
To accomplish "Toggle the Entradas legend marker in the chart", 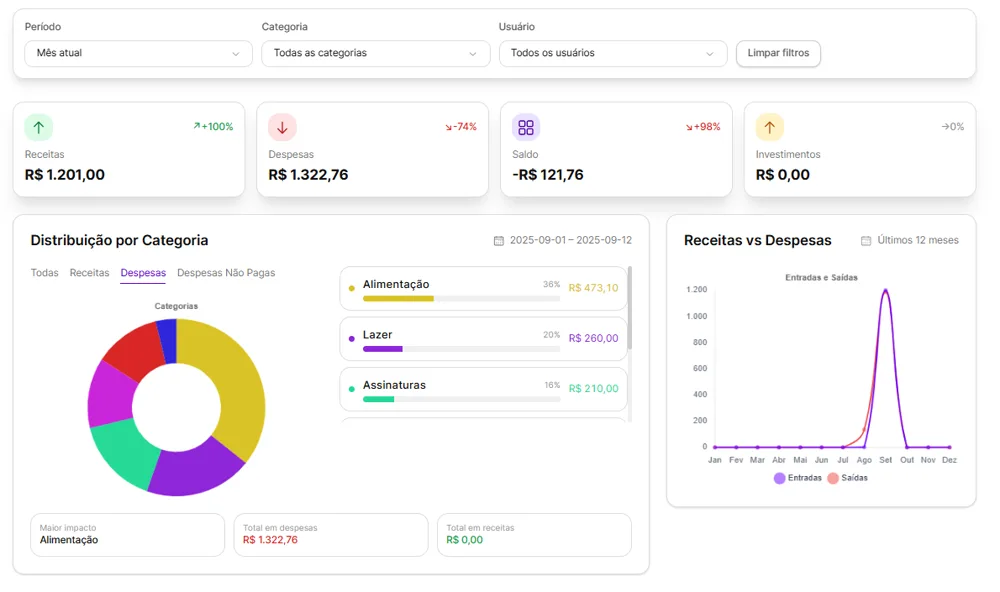I will pos(779,478).
